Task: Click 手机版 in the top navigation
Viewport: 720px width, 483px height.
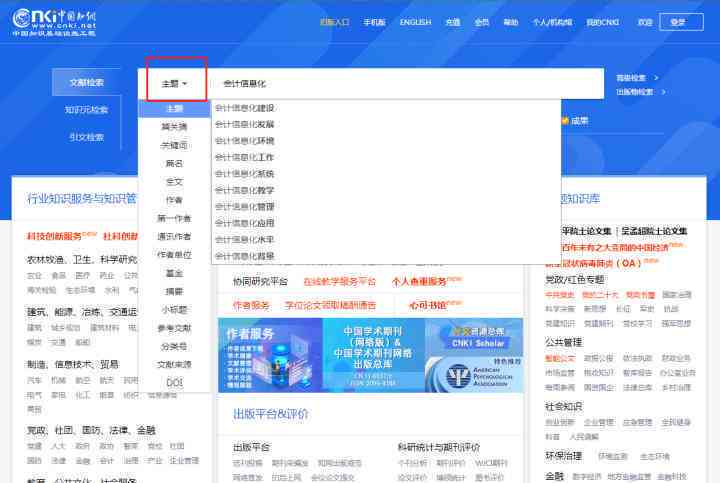Action: pos(374,22)
